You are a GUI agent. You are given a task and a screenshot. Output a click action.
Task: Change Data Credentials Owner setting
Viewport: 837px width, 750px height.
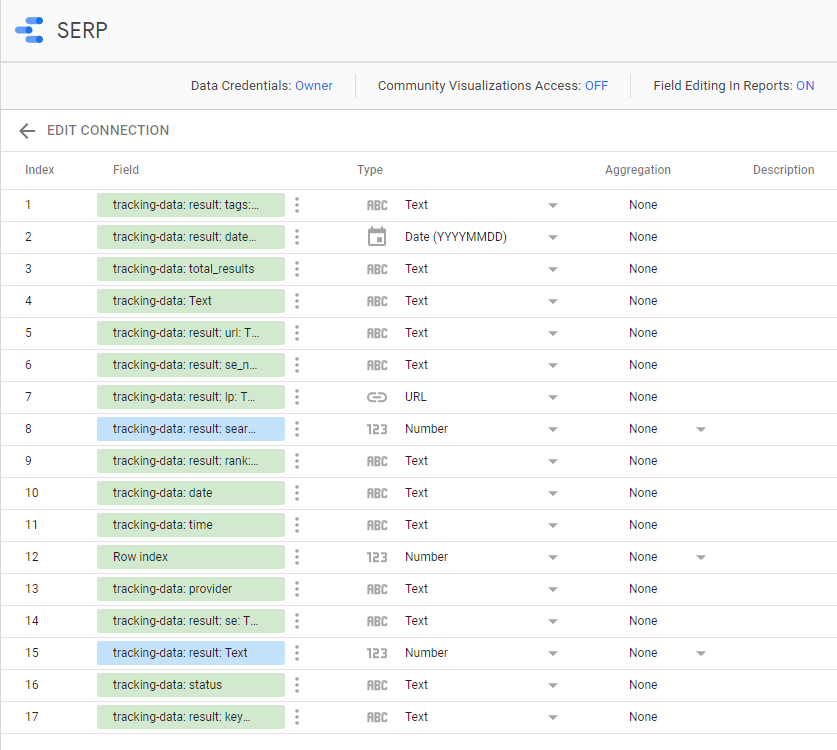(313, 86)
